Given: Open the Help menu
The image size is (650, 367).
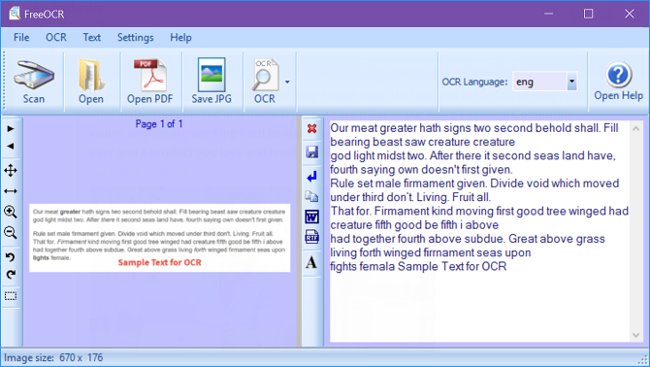Looking at the screenshot, I should coord(181,37).
